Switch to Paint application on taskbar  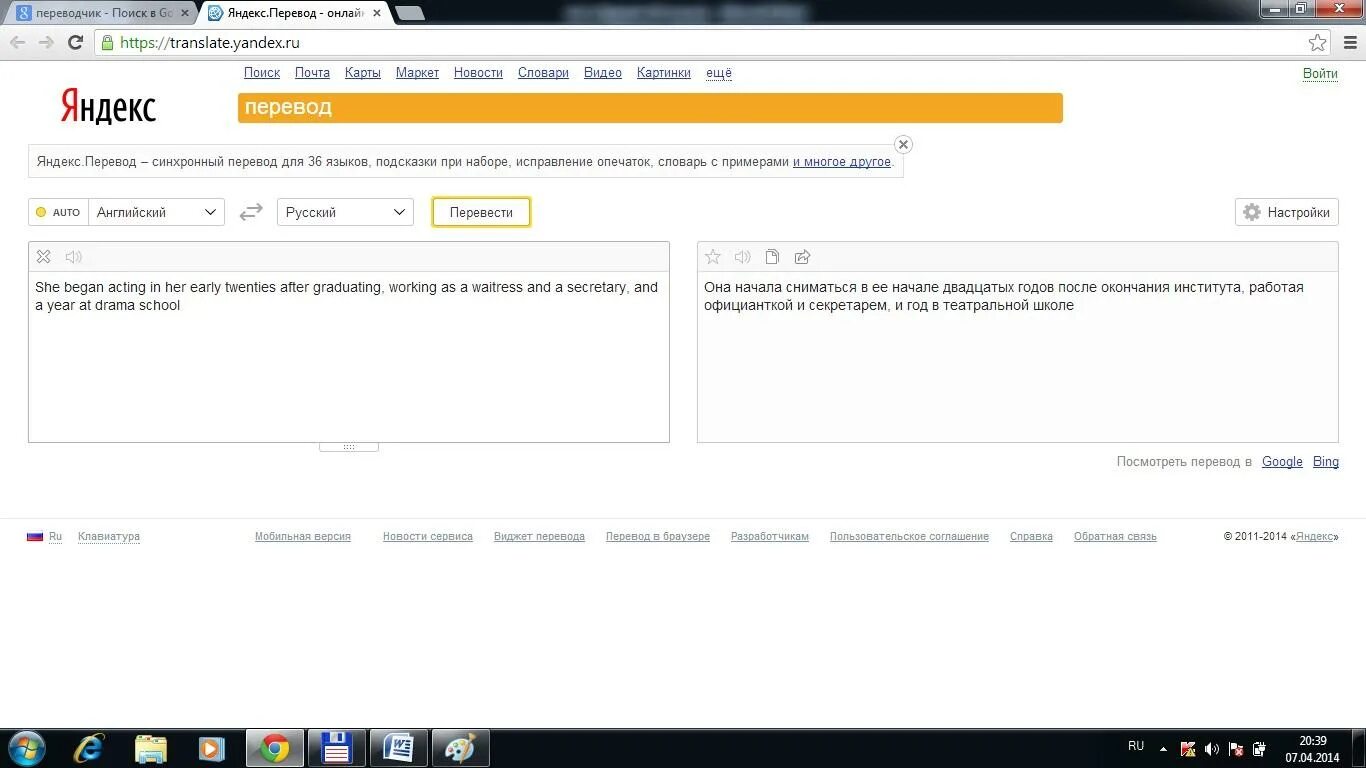[x=460, y=748]
